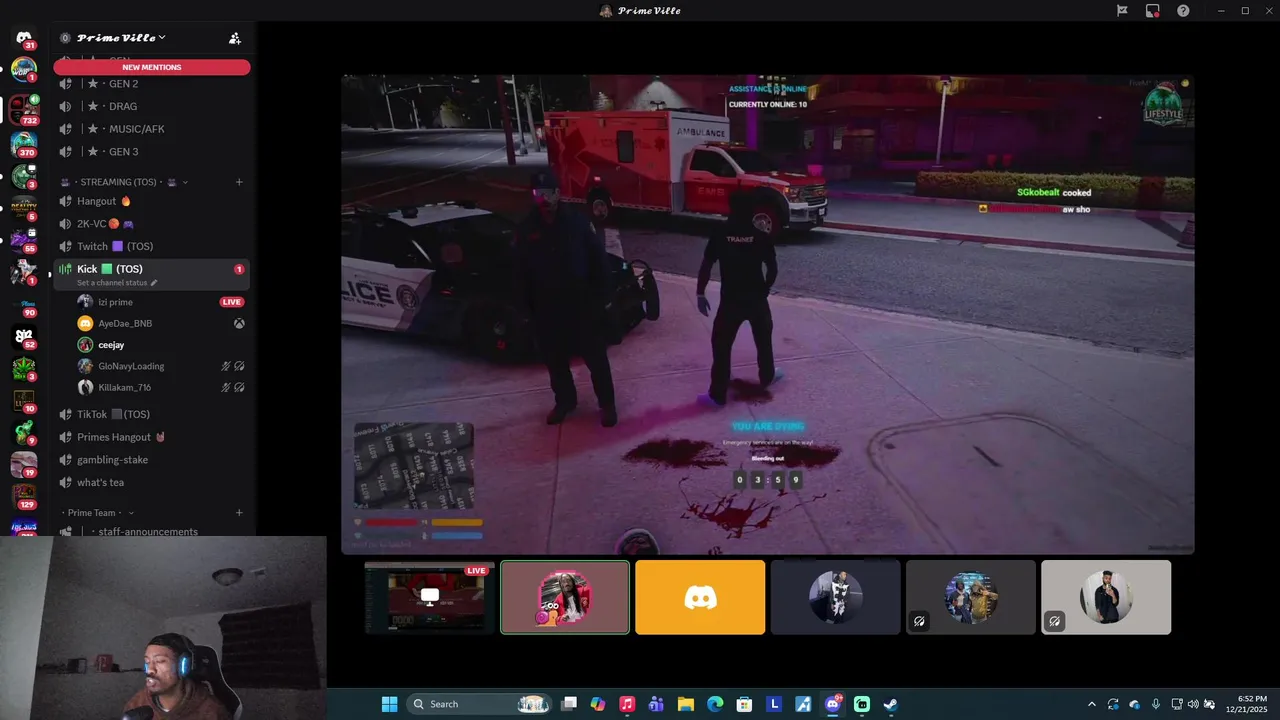Open the PrimeVille server dropdown menu
The height and width of the screenshot is (720, 1280).
tap(122, 38)
